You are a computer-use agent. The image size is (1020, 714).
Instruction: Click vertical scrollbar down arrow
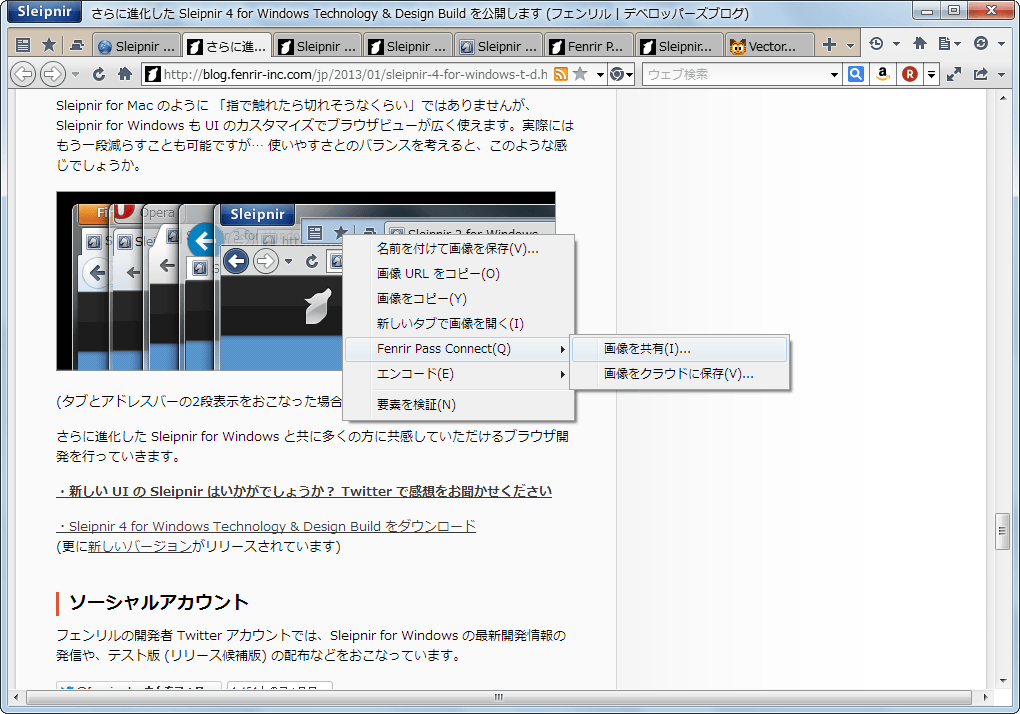(x=1002, y=681)
